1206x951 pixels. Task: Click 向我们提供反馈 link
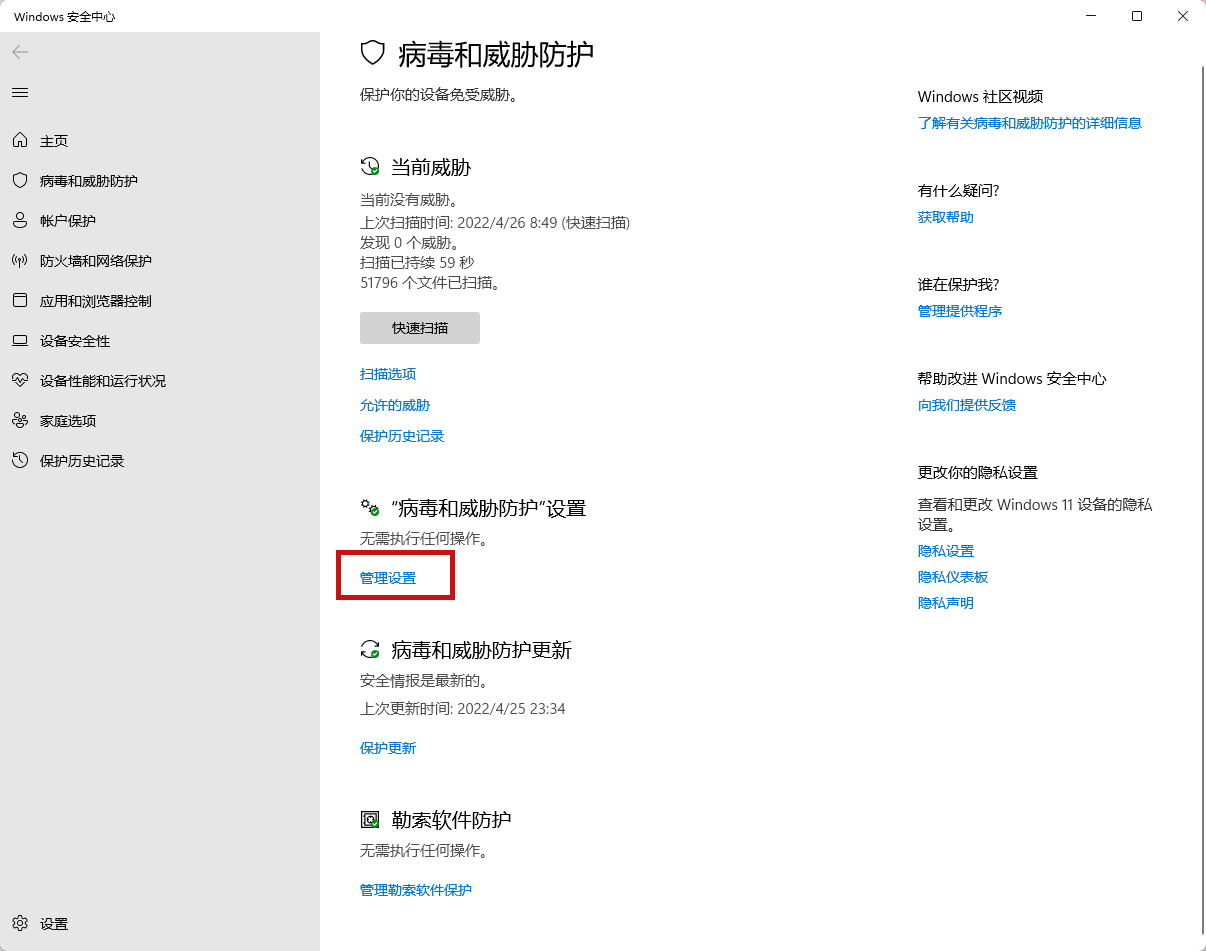tap(967, 405)
